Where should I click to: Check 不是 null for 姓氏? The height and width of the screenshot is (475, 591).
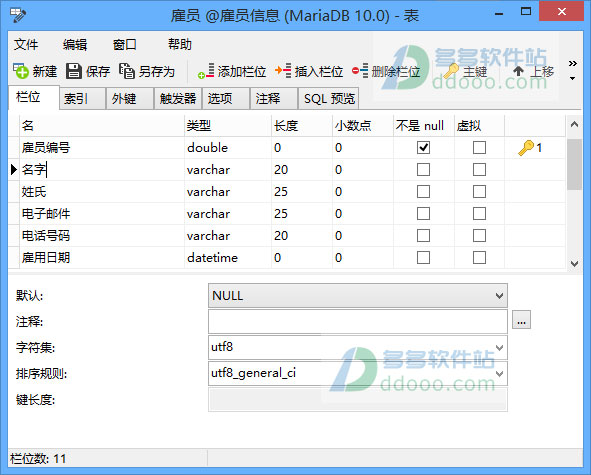point(423,192)
